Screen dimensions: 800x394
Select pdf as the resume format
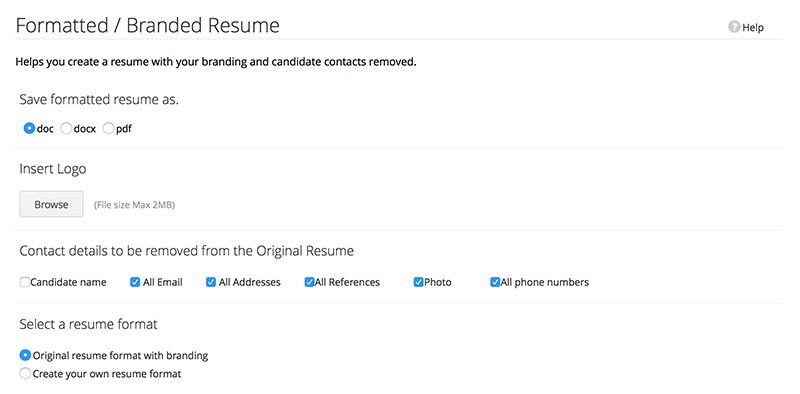click(108, 129)
